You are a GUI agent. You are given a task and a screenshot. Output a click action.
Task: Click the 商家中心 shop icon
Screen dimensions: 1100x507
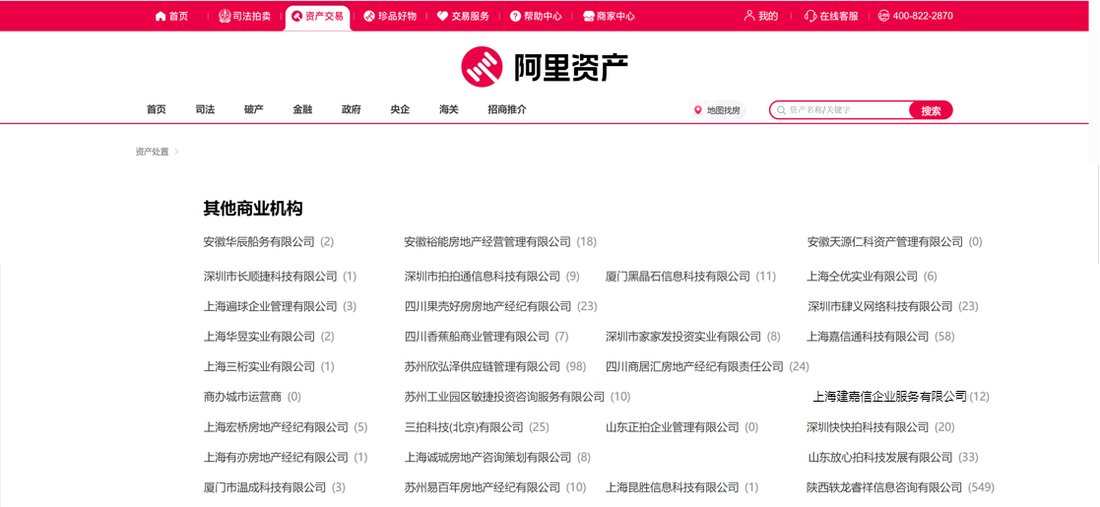pos(589,16)
